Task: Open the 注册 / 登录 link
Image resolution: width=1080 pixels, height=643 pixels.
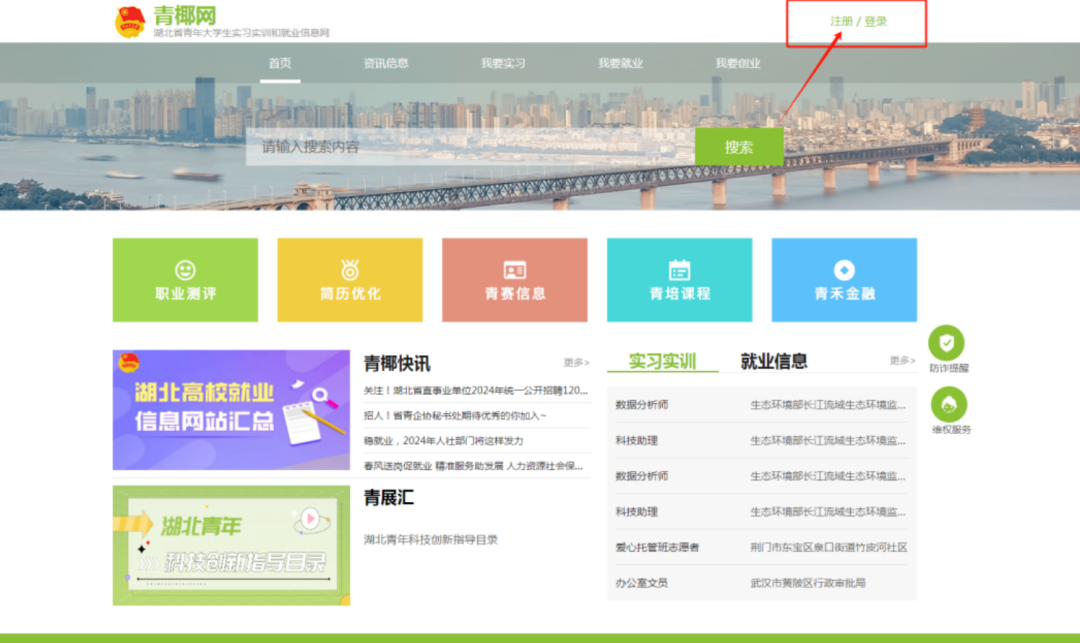Action: point(858,21)
